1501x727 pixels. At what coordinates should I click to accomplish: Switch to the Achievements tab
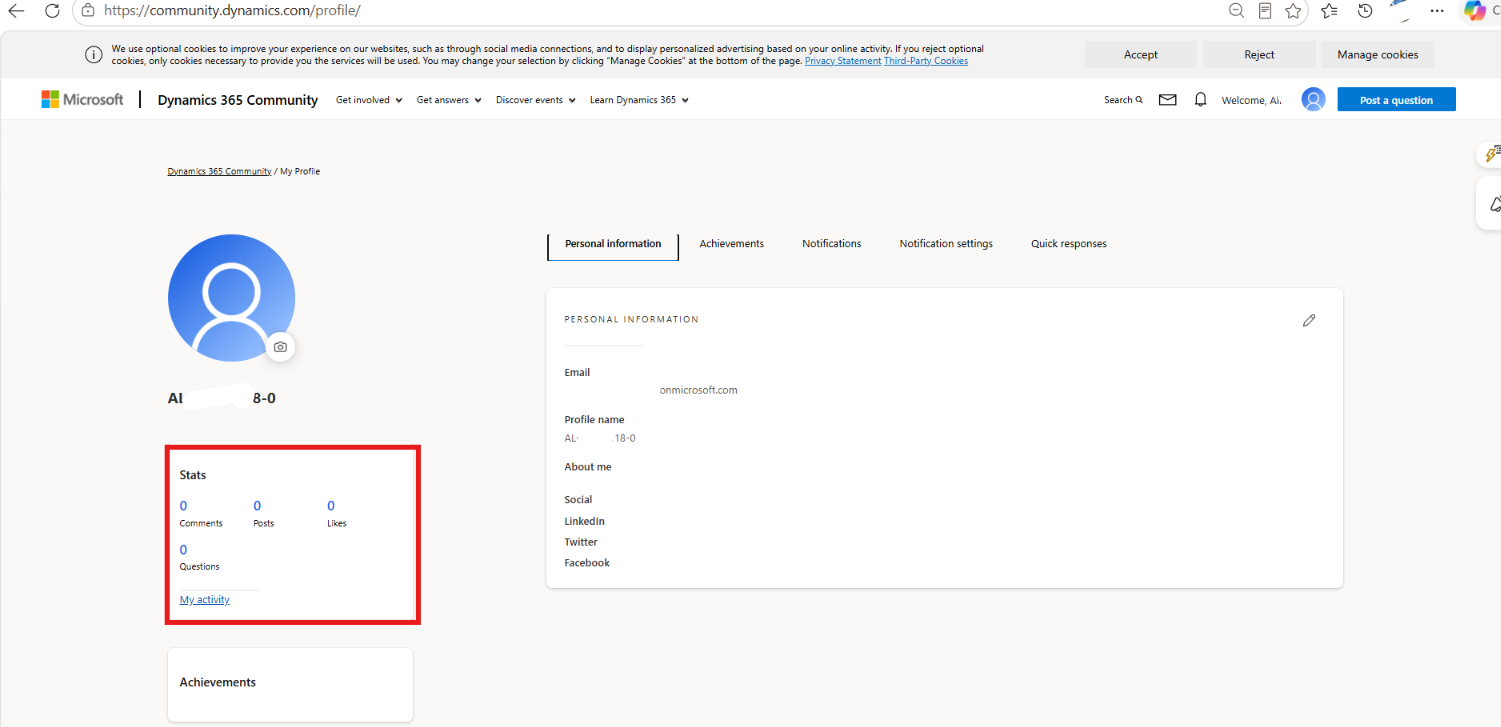732,244
